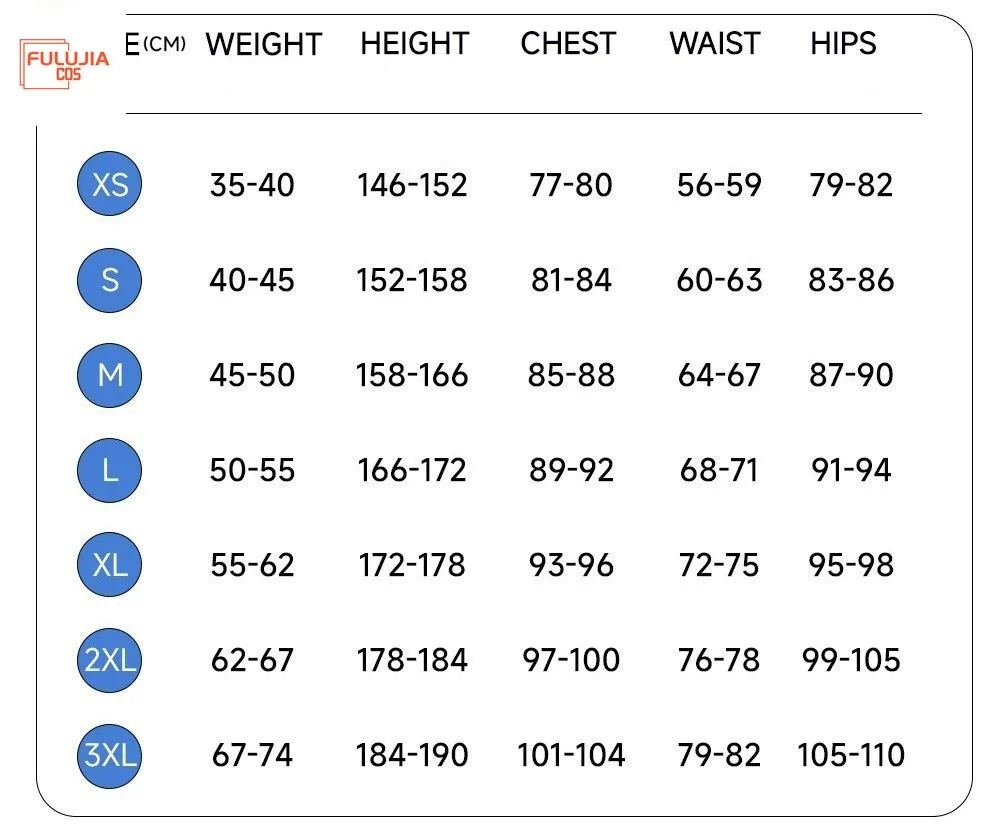Click M height value 158-166
The image size is (1000, 840).
point(412,375)
